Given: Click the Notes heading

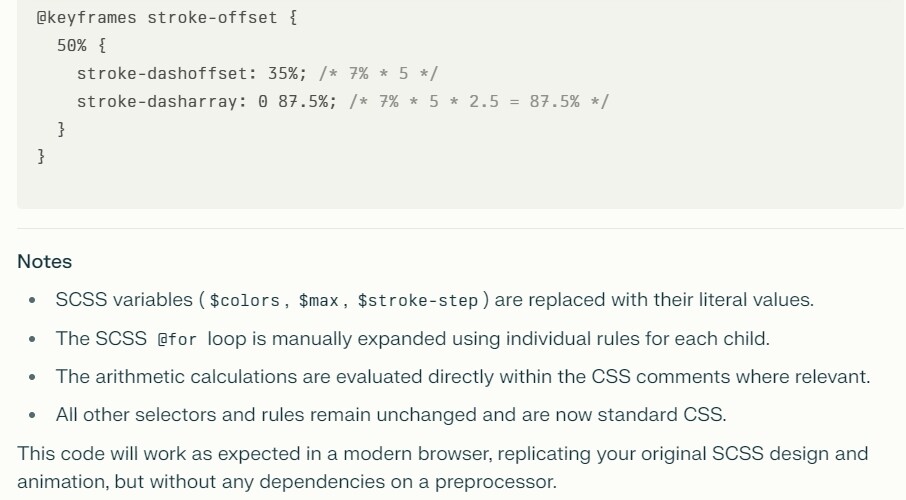Looking at the screenshot, I should click(44, 261).
